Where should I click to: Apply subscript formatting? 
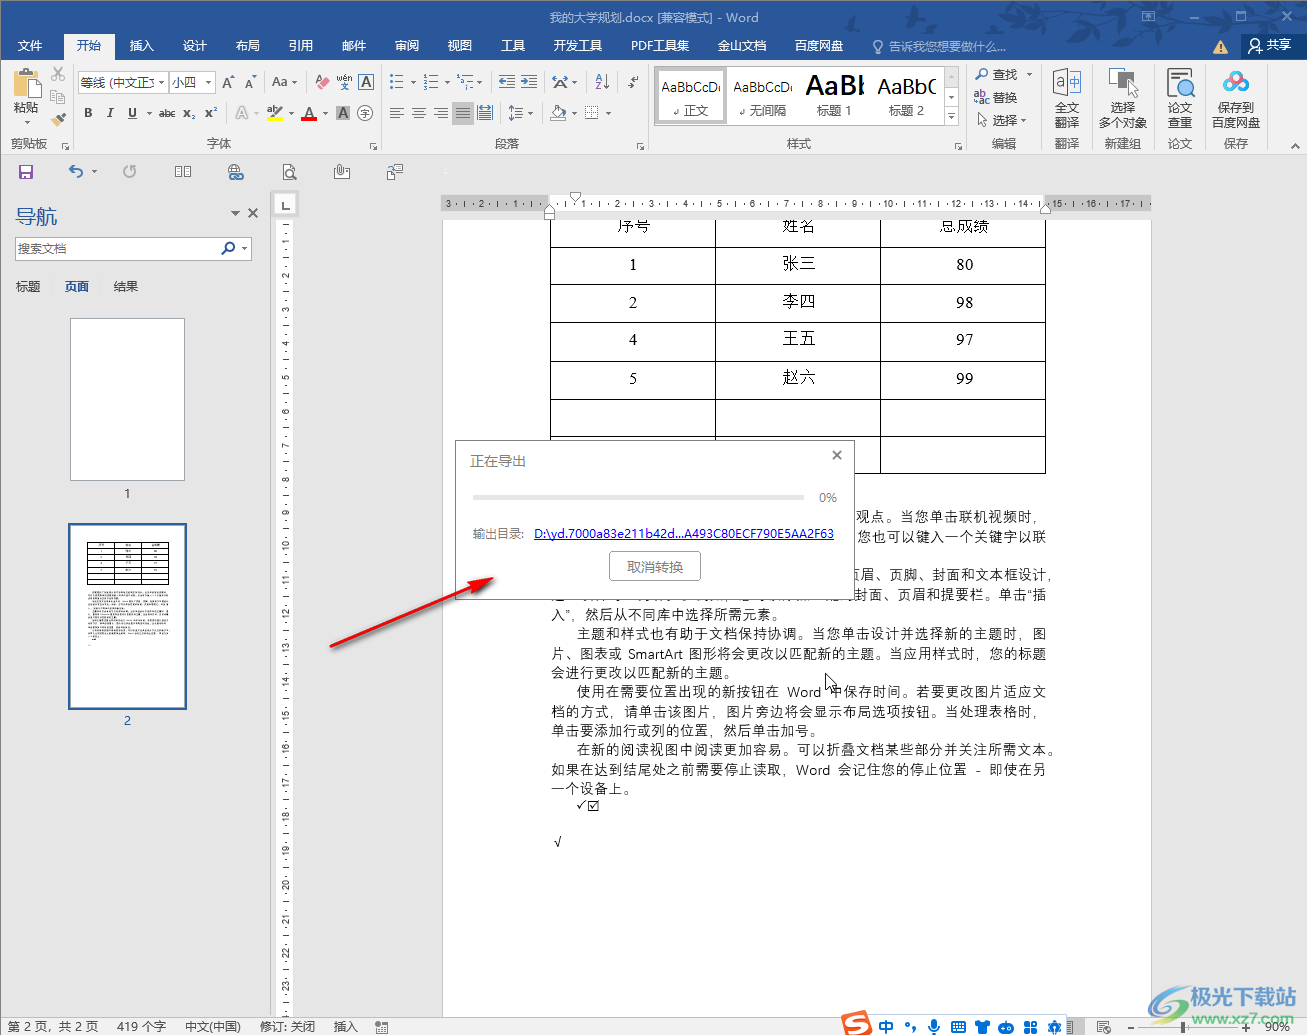(189, 113)
